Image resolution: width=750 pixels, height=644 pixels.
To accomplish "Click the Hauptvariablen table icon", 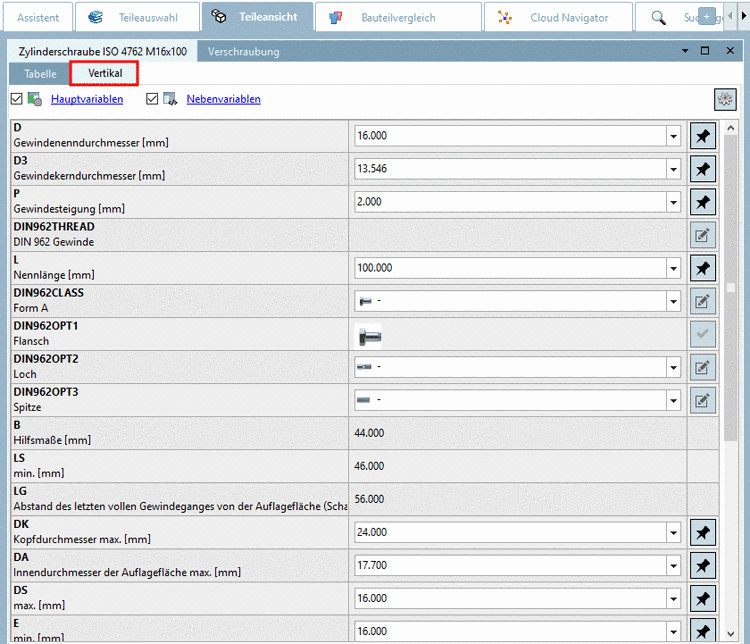I will [x=34, y=99].
